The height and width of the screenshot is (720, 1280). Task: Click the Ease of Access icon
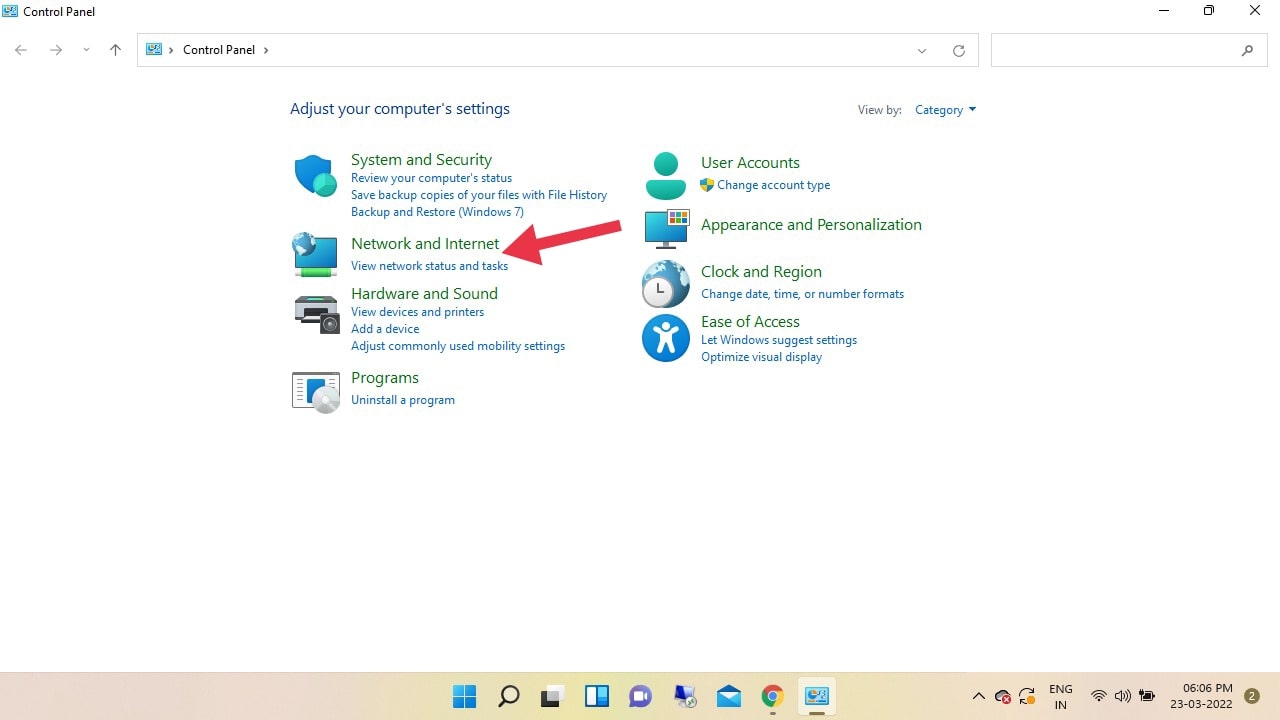665,338
